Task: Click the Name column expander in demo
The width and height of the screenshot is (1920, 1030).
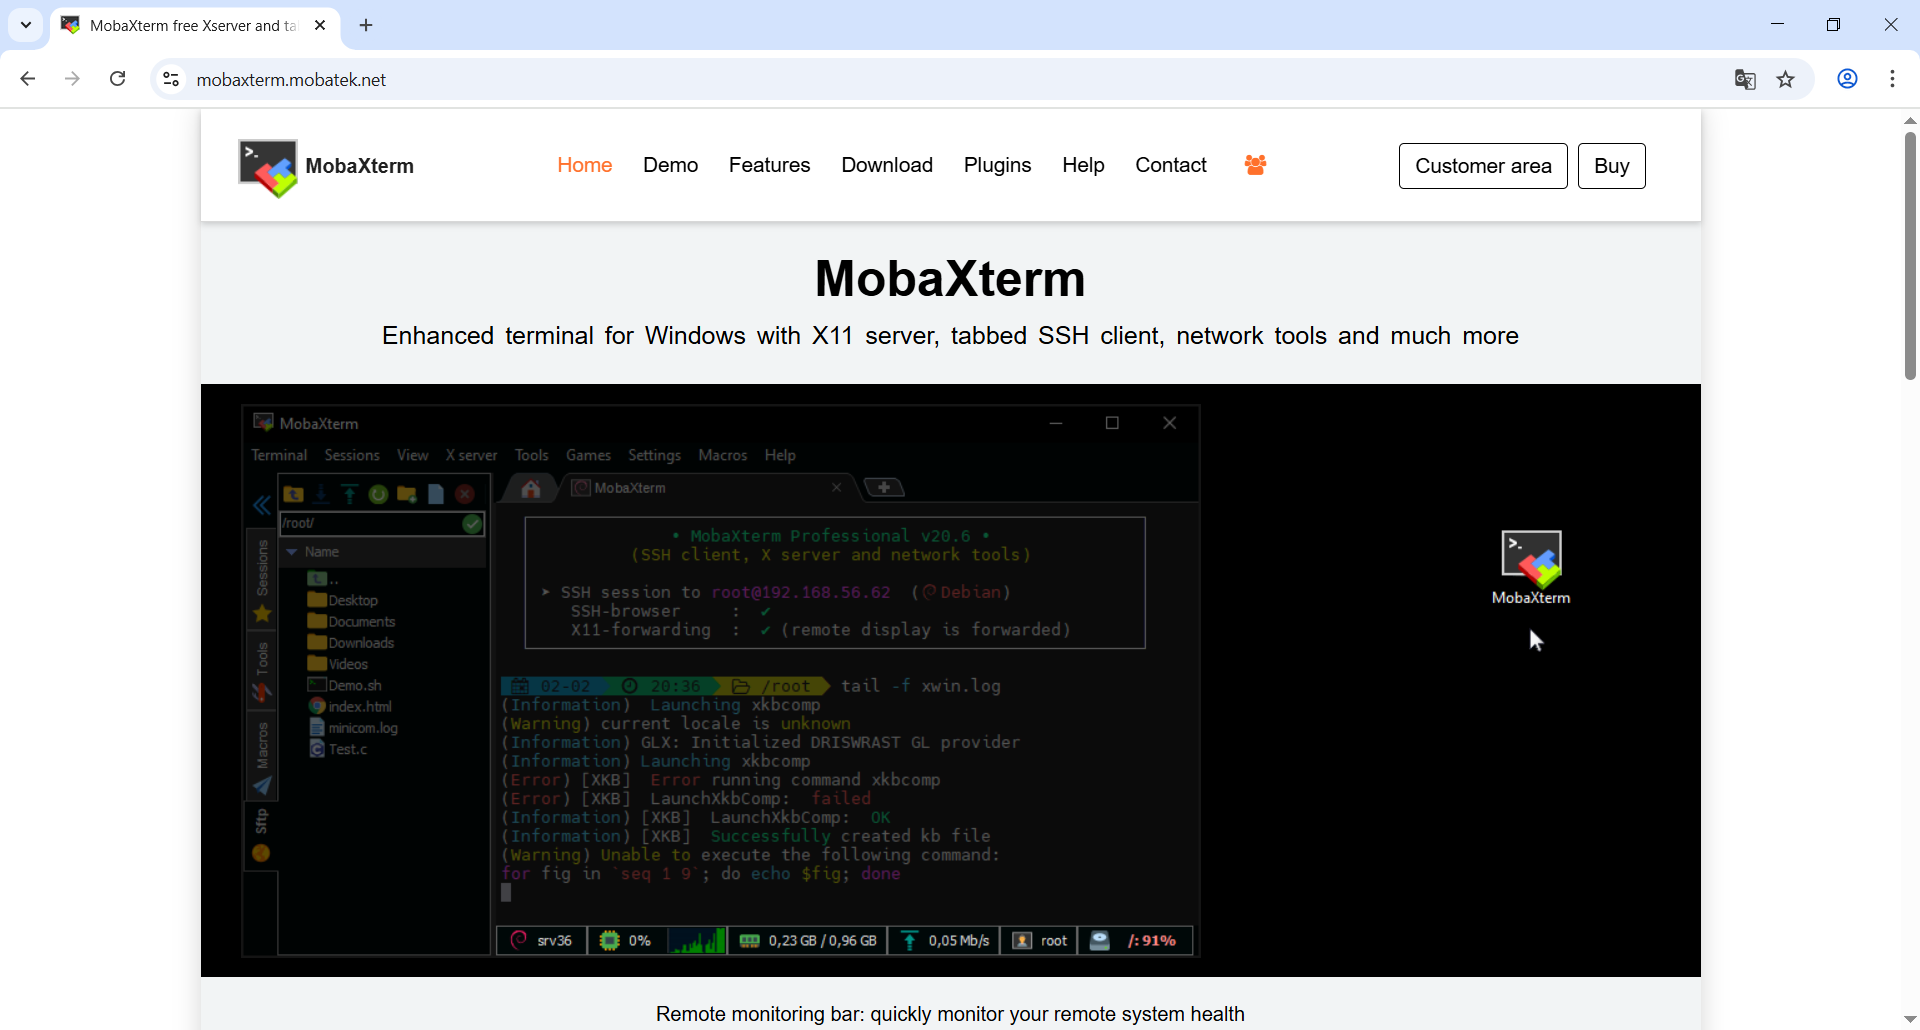Action: [292, 552]
